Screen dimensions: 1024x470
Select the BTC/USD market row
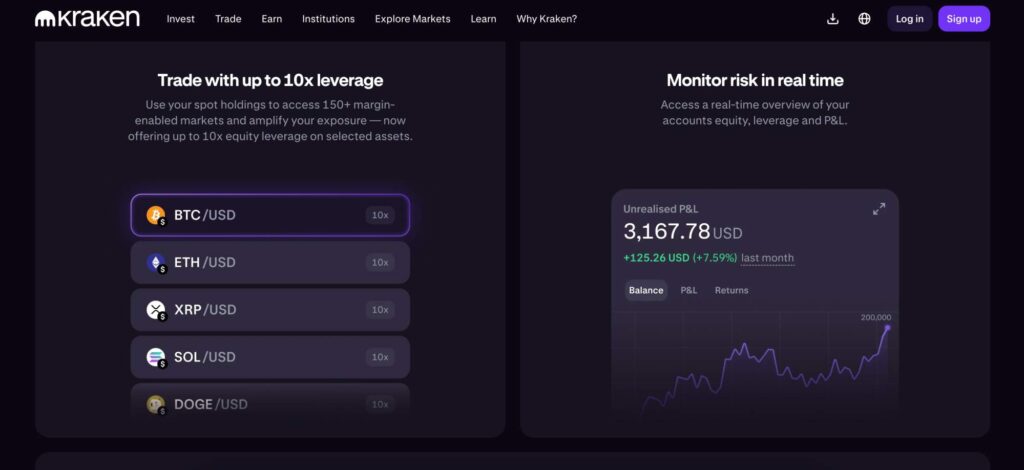(270, 215)
